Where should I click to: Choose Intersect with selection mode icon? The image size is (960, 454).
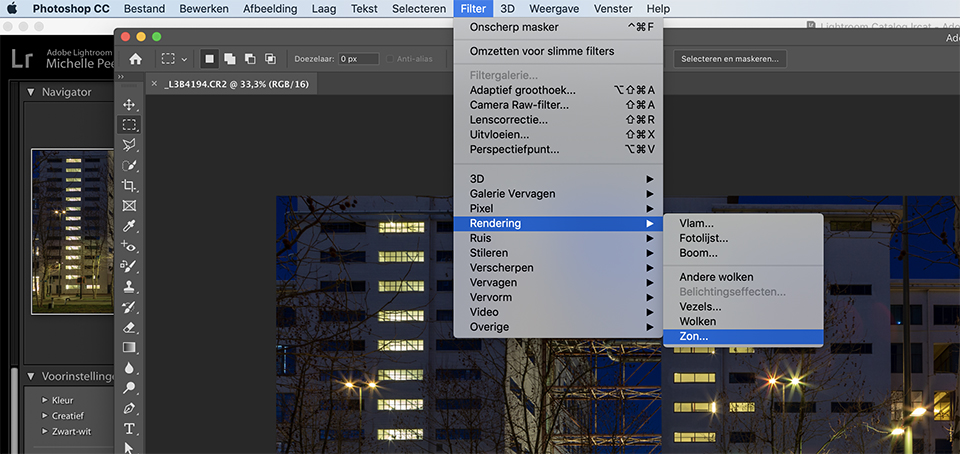[270, 59]
